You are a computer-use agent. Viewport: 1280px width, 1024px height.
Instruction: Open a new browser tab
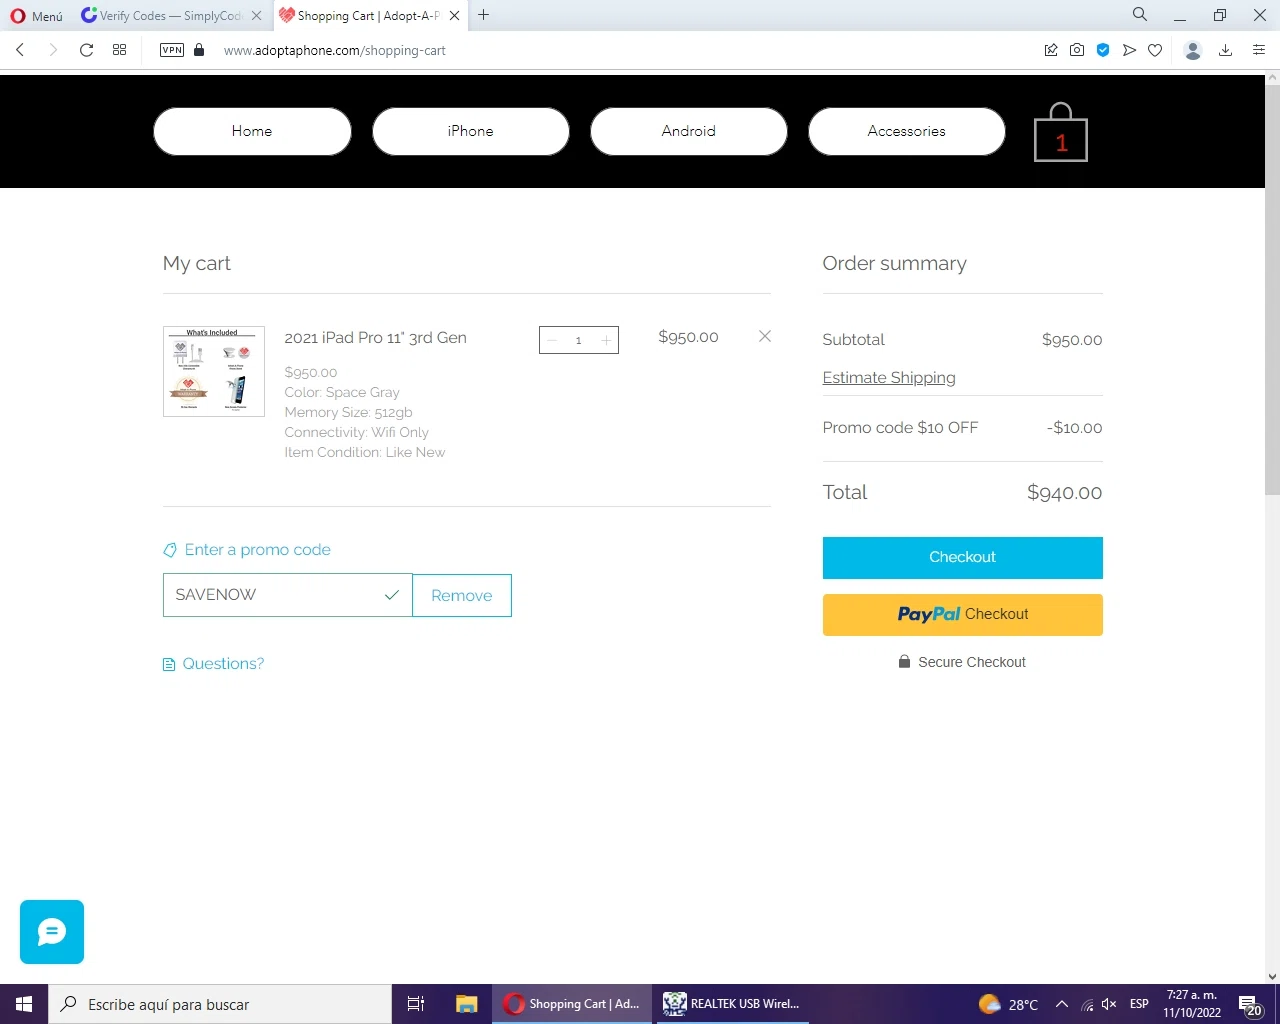pyautogui.click(x=484, y=15)
